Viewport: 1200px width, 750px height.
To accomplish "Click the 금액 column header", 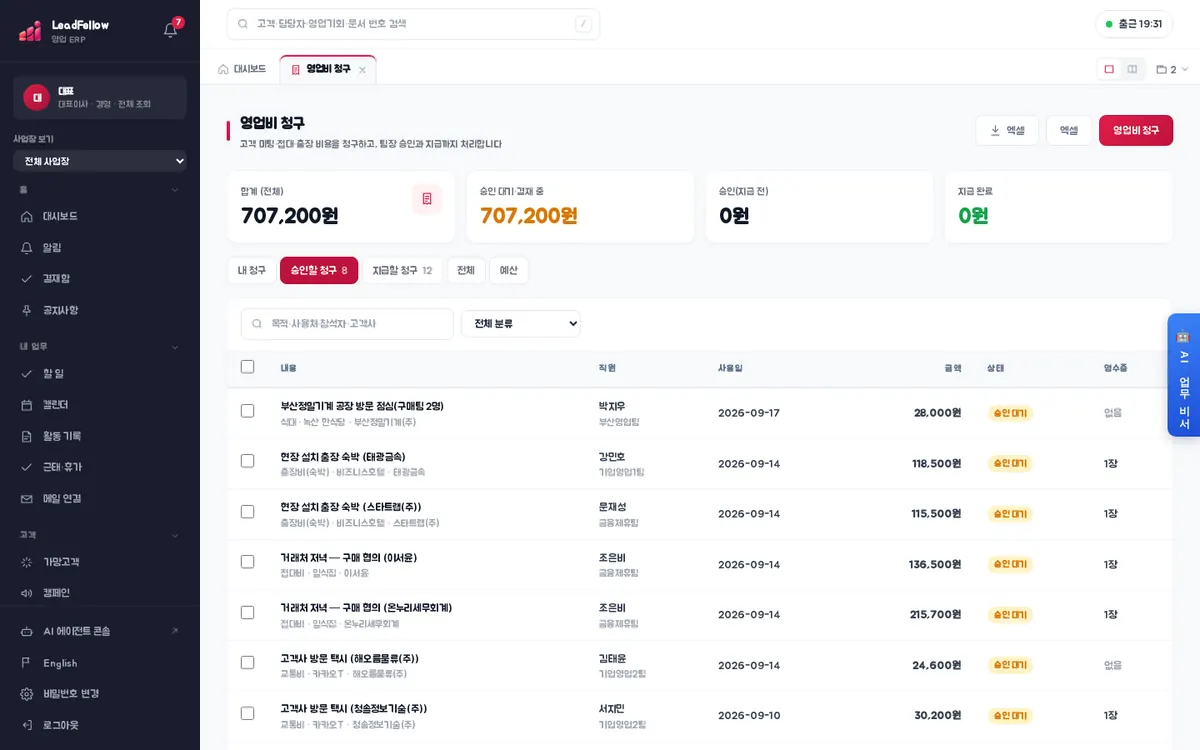I will click(x=952, y=368).
